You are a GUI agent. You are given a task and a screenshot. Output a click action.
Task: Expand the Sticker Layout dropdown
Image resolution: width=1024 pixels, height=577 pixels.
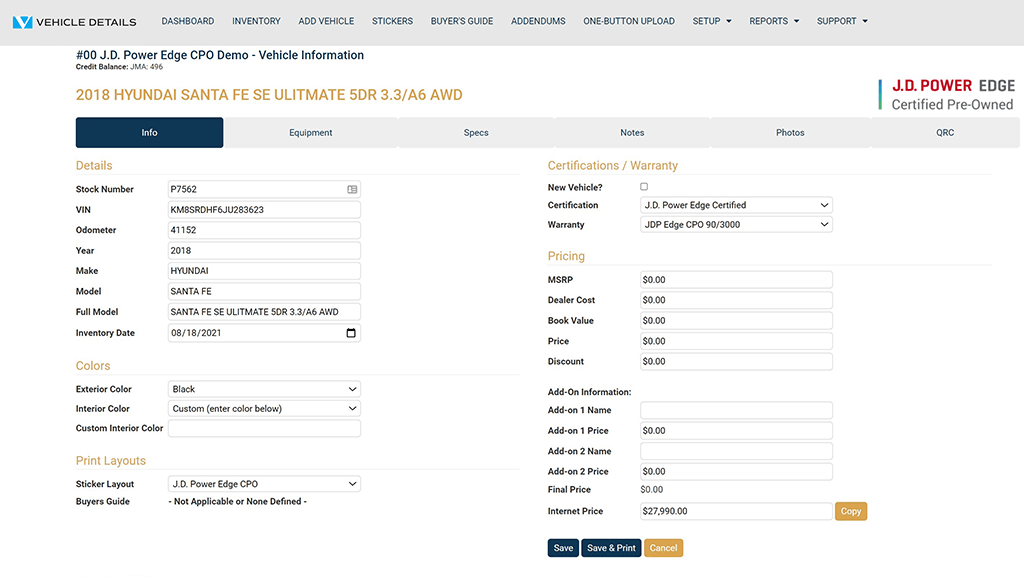tap(264, 484)
